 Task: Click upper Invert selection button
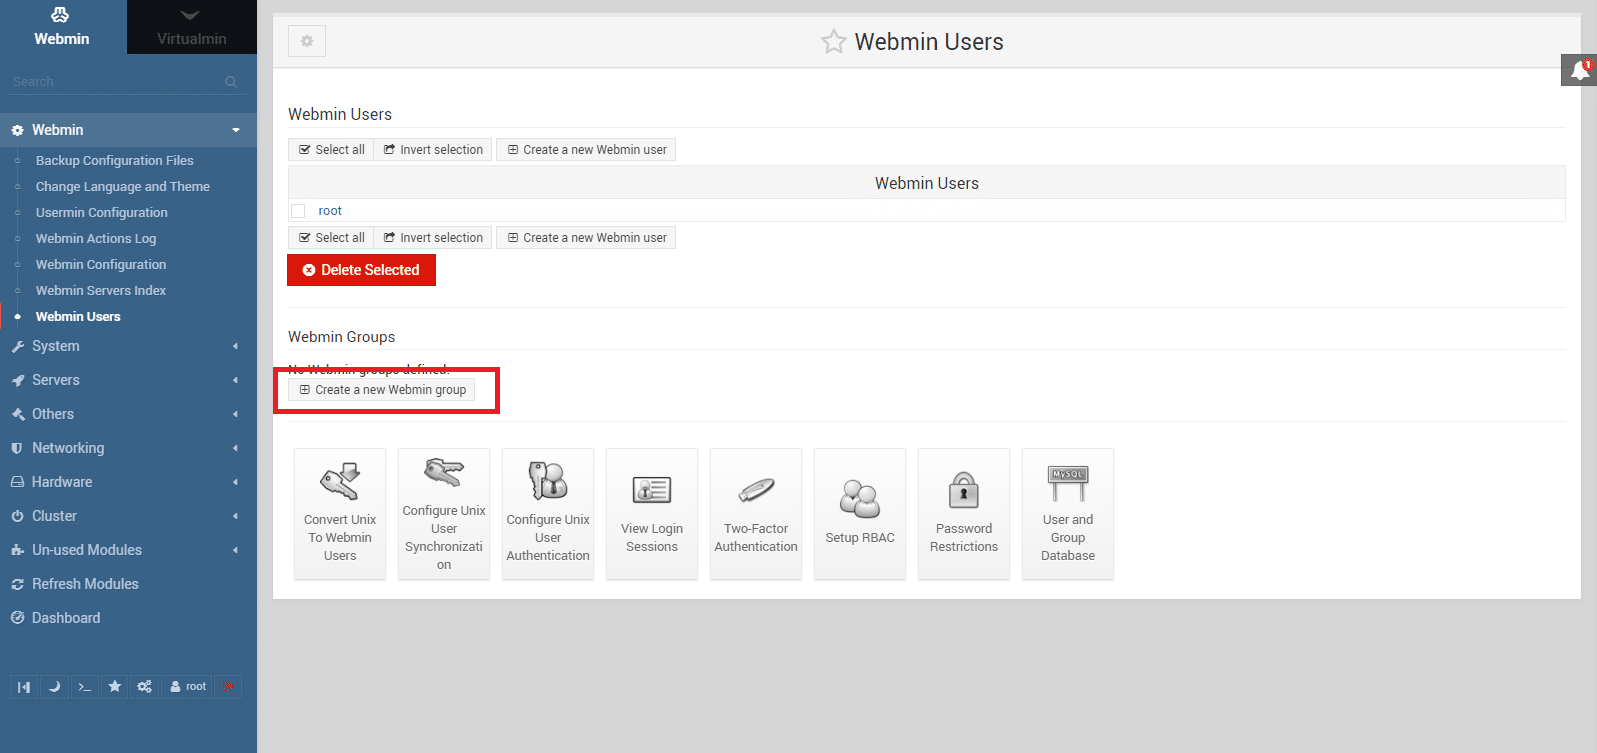coord(433,150)
